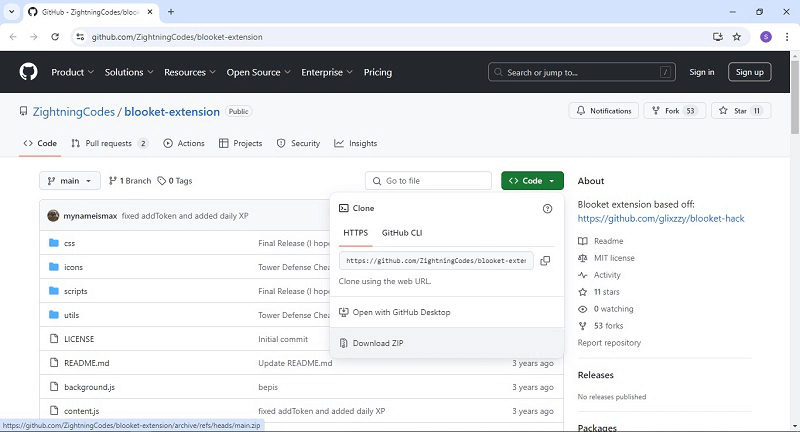Open a new browser tab

tap(171, 12)
